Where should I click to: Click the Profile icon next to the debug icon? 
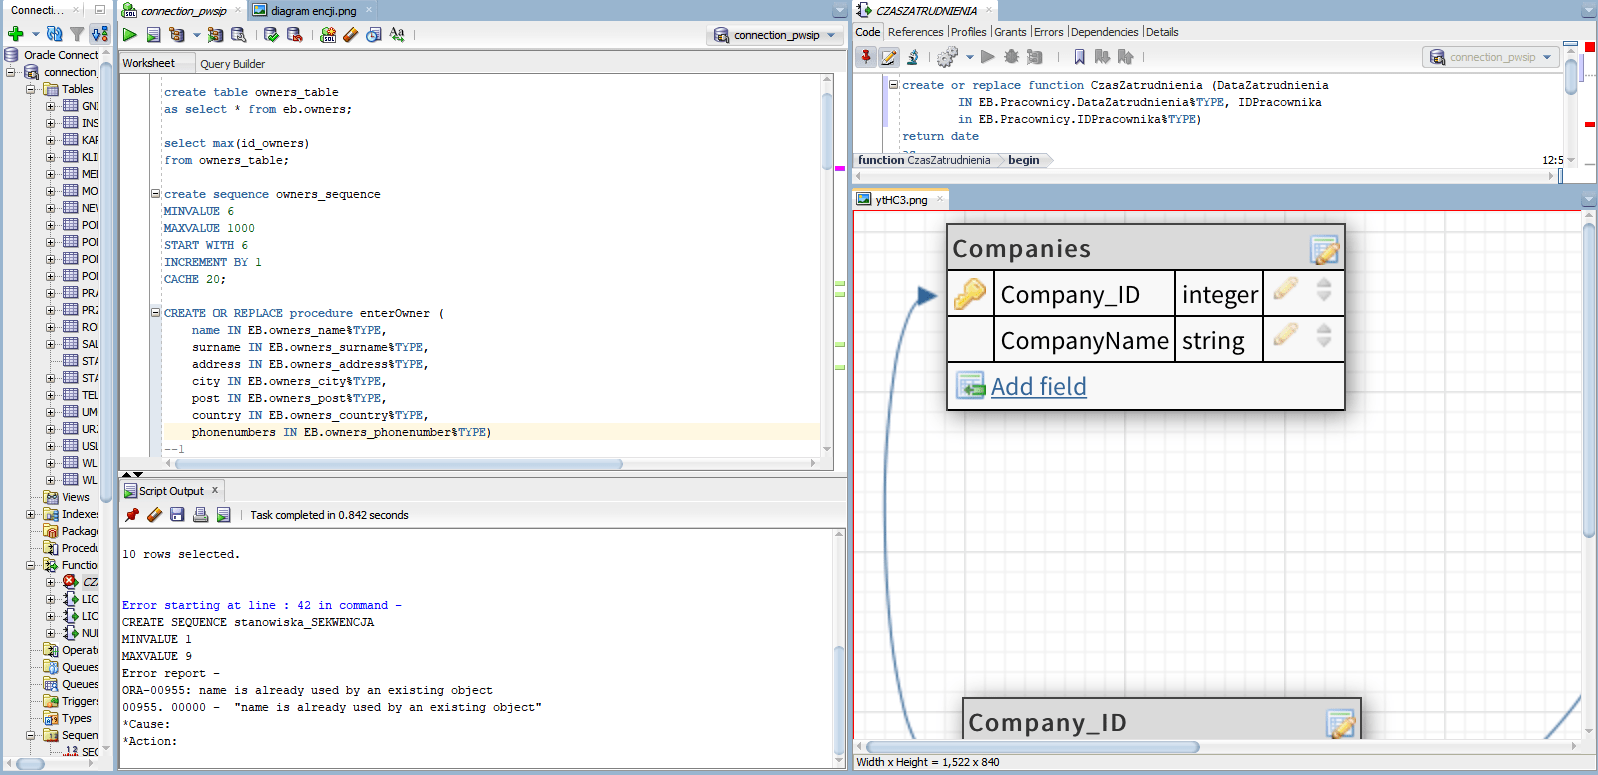tap(1035, 57)
